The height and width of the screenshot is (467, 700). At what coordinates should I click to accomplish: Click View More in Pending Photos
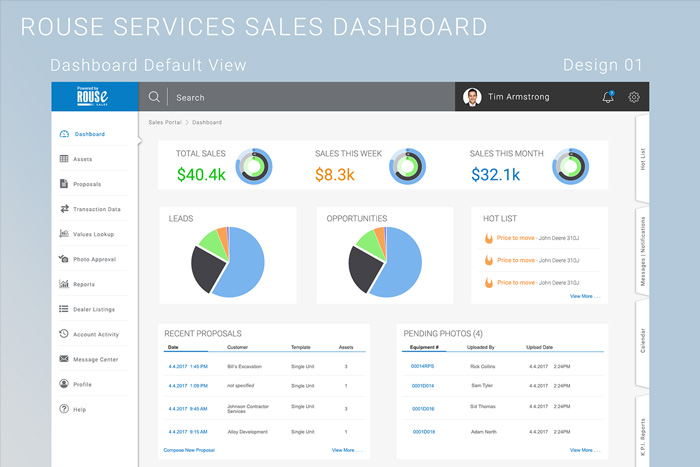tap(585, 450)
